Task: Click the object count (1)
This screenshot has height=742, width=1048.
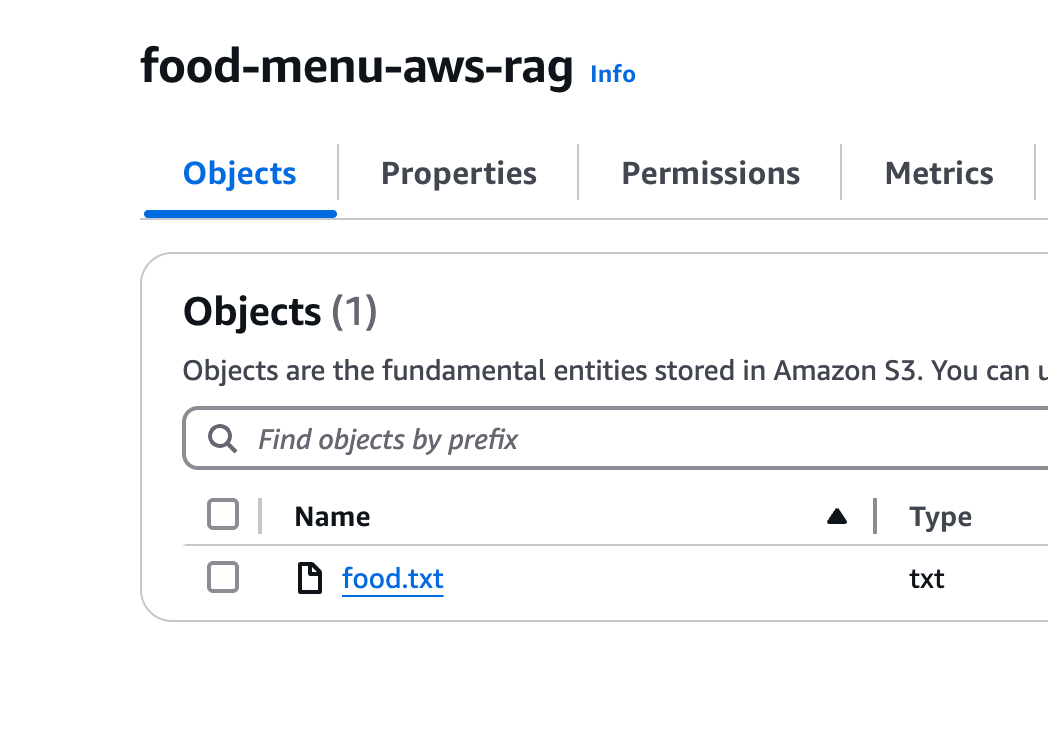Action: (354, 313)
